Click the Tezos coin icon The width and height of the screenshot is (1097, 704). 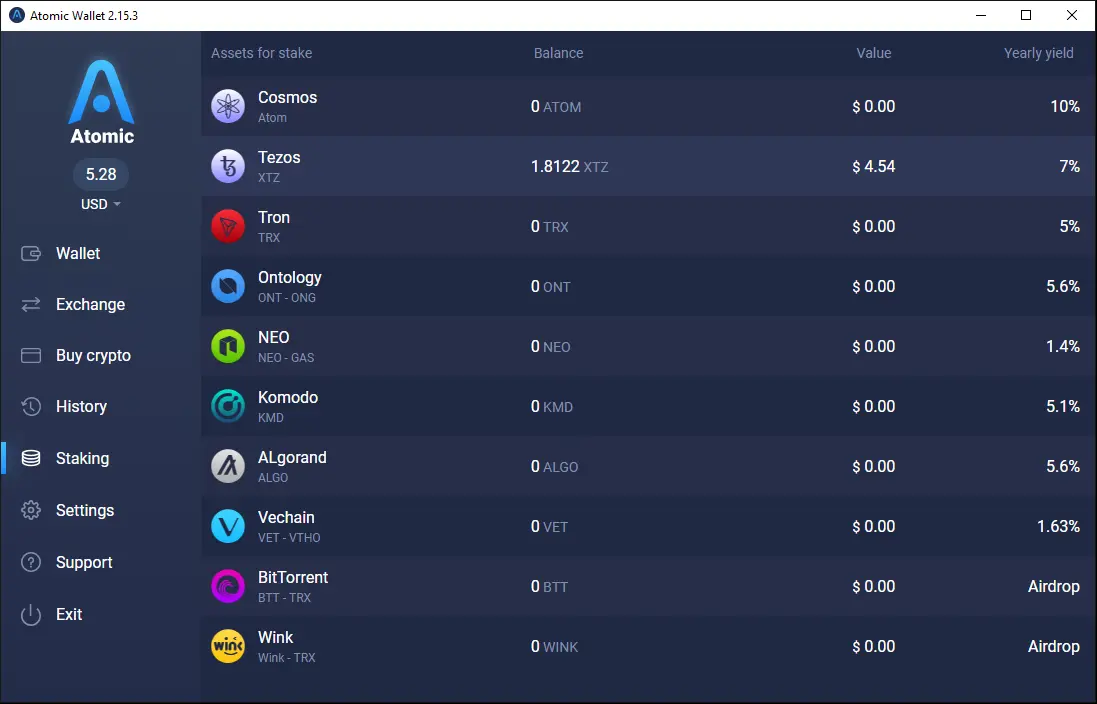point(228,167)
